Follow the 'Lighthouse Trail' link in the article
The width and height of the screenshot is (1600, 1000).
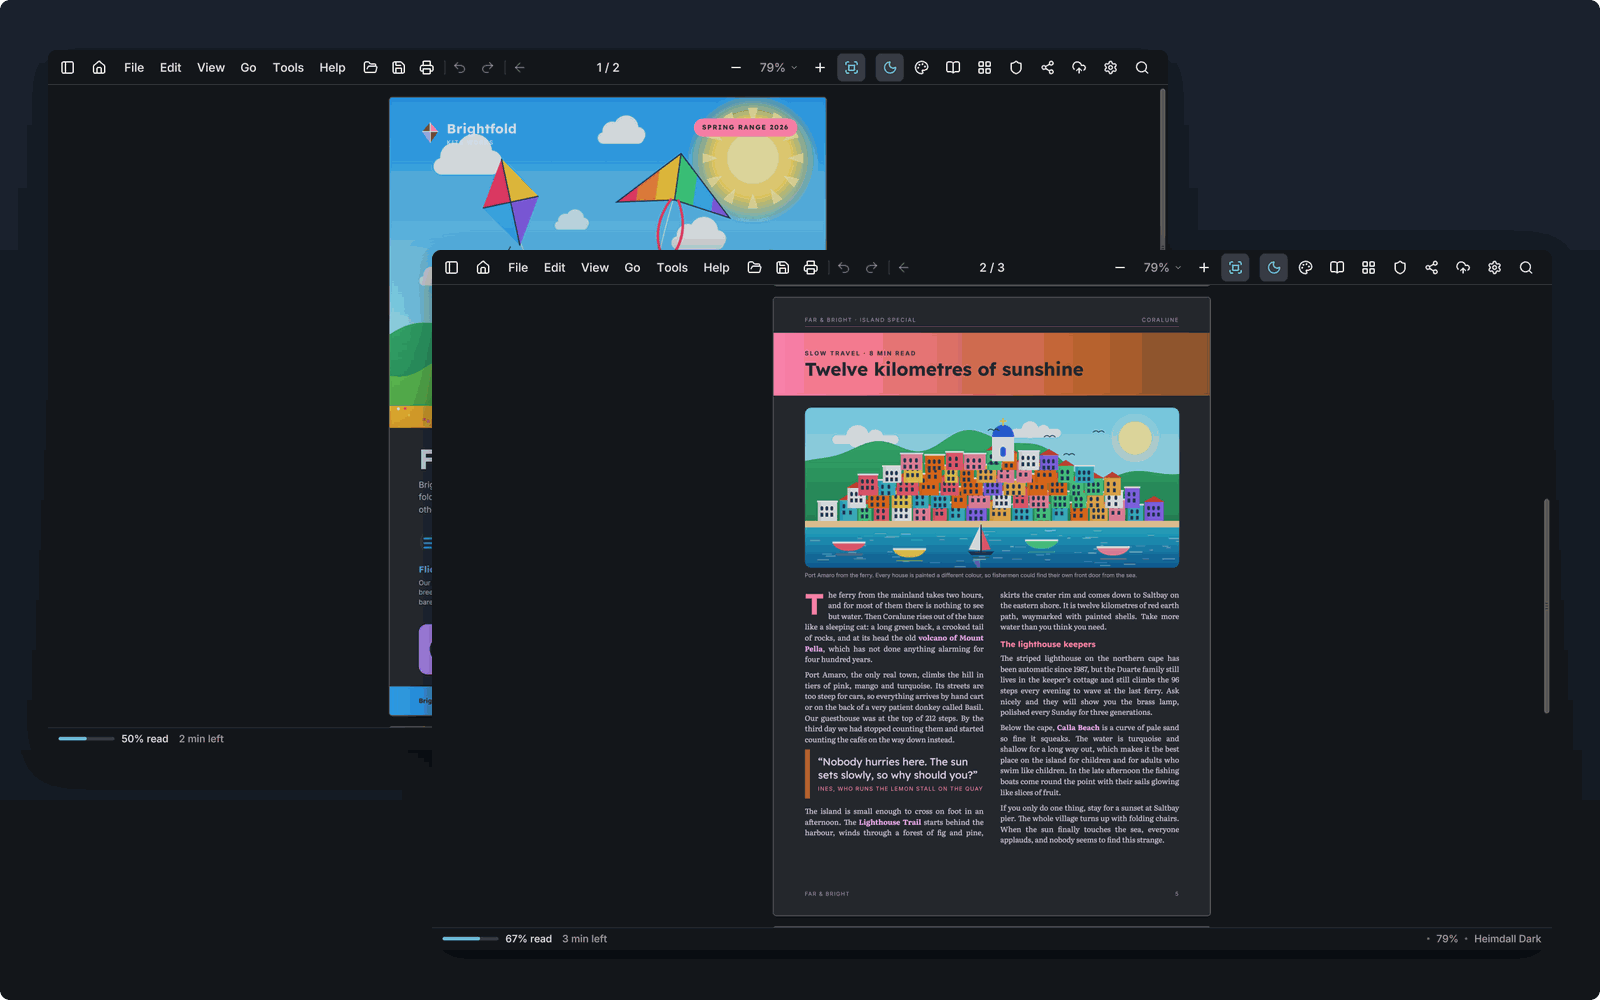[x=890, y=822]
